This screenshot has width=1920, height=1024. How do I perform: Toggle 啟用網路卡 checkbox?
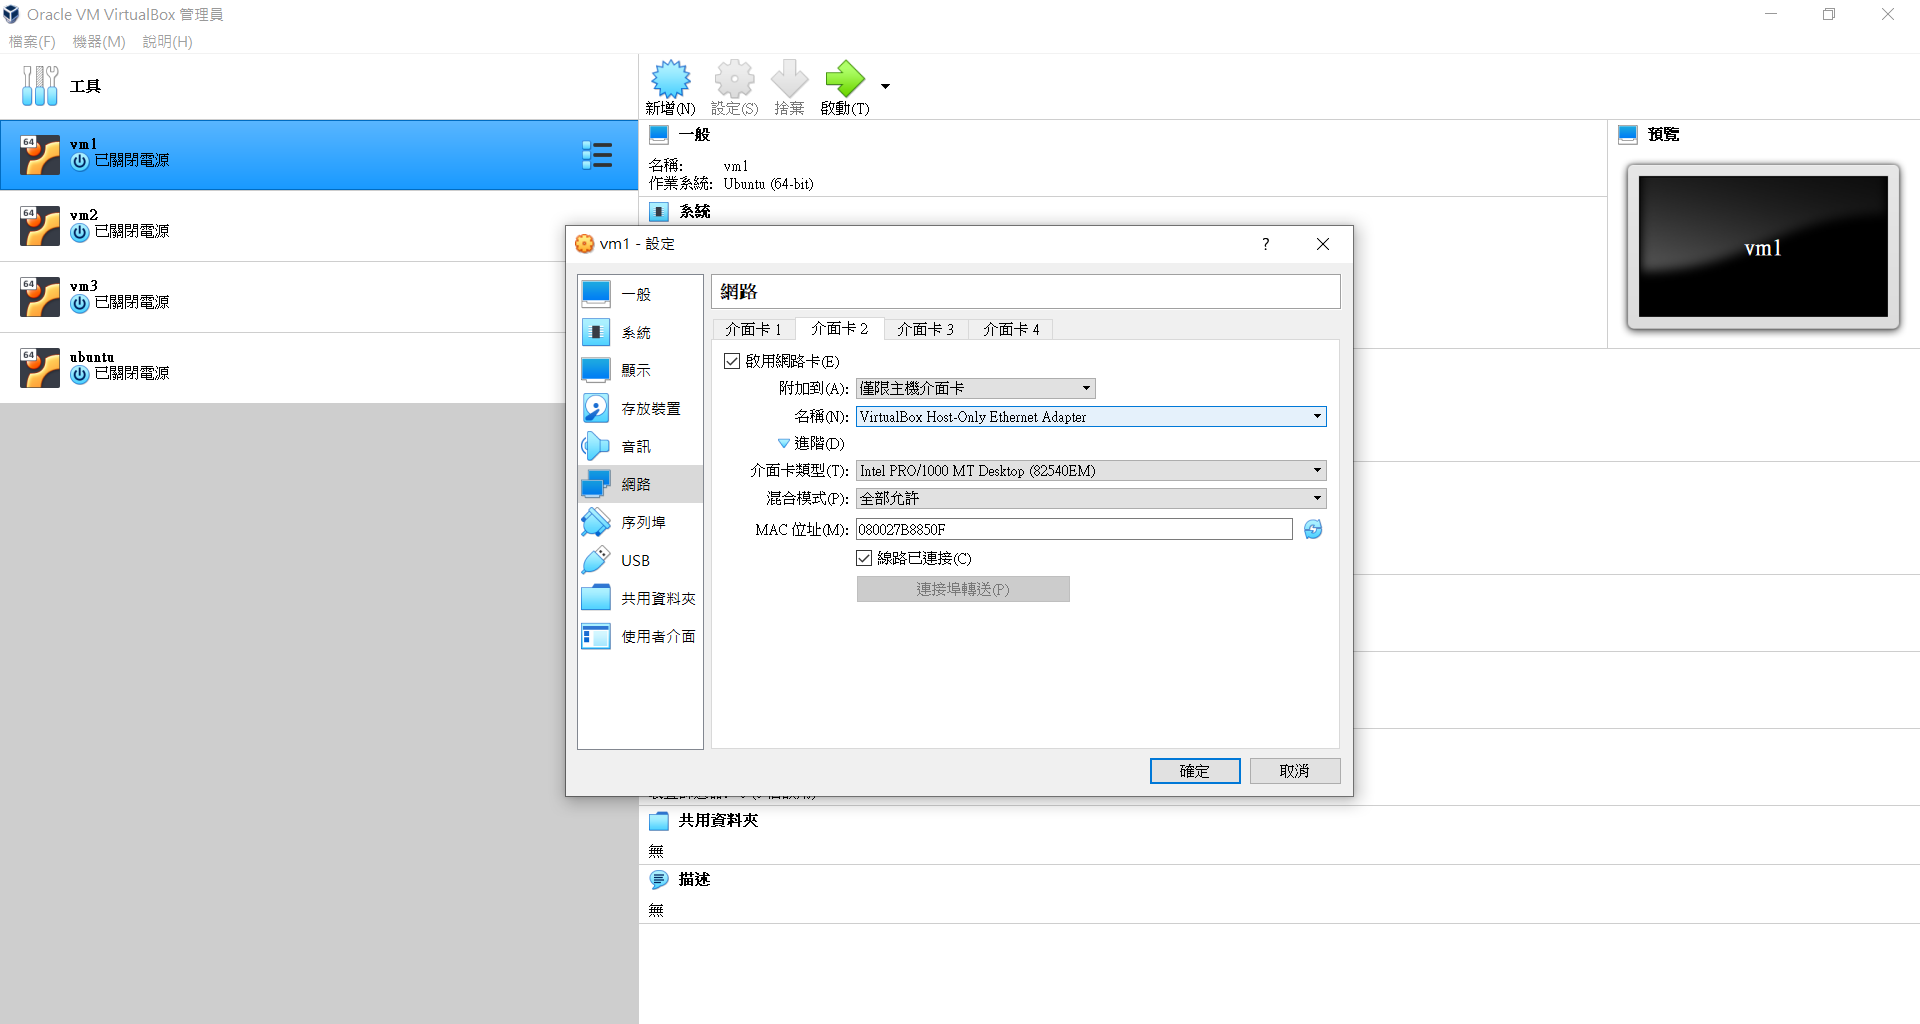[x=732, y=361]
